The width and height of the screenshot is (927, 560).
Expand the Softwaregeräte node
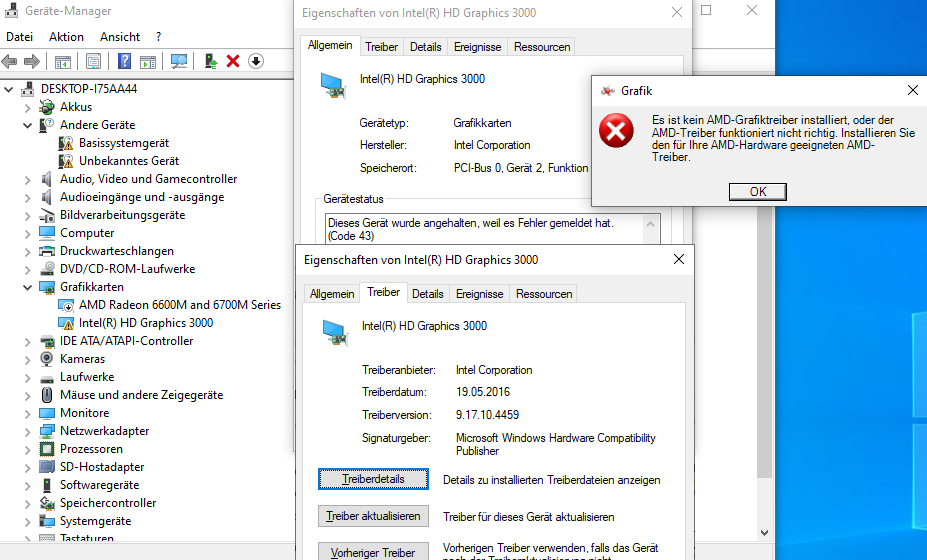[27, 485]
